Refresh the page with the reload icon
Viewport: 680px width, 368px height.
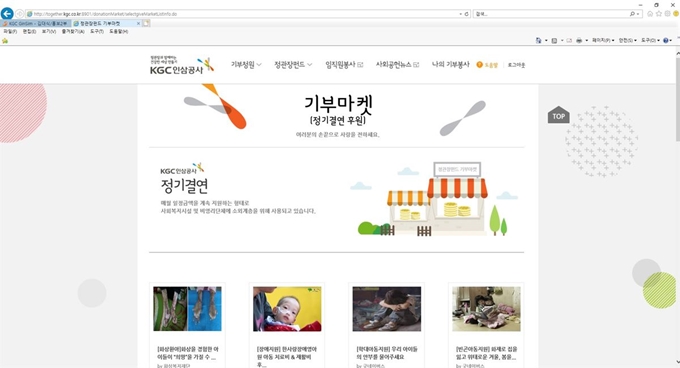pos(467,14)
